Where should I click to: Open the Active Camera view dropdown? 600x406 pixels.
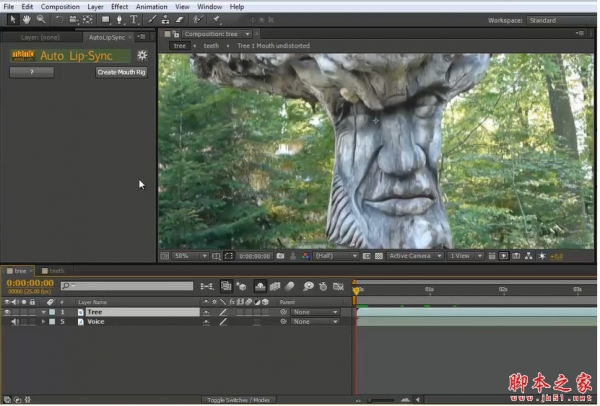pos(415,256)
